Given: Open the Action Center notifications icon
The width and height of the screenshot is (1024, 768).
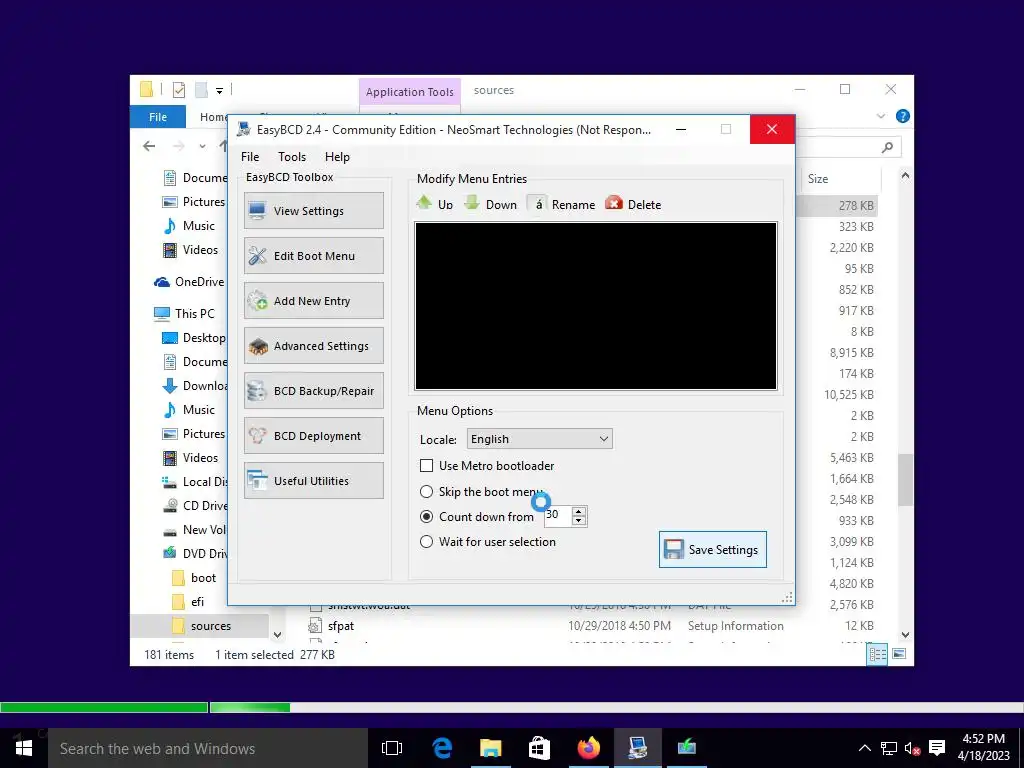Looking at the screenshot, I should click(x=936, y=748).
